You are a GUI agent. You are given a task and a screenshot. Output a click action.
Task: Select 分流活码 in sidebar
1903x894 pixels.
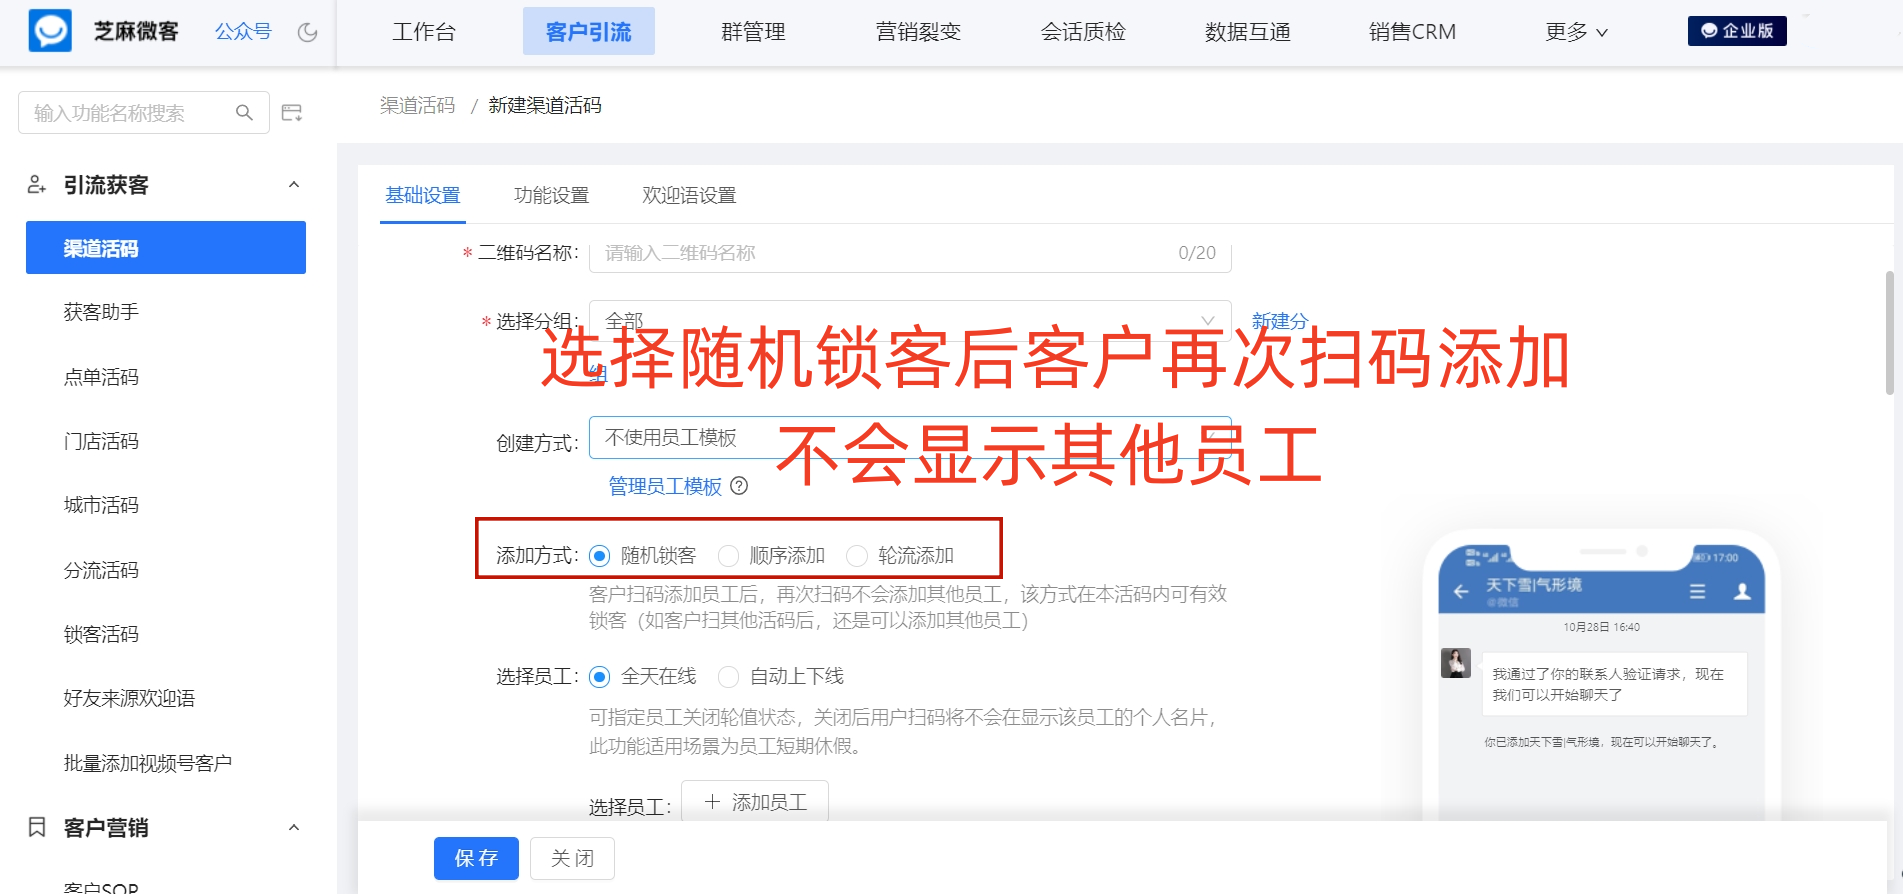click(101, 570)
